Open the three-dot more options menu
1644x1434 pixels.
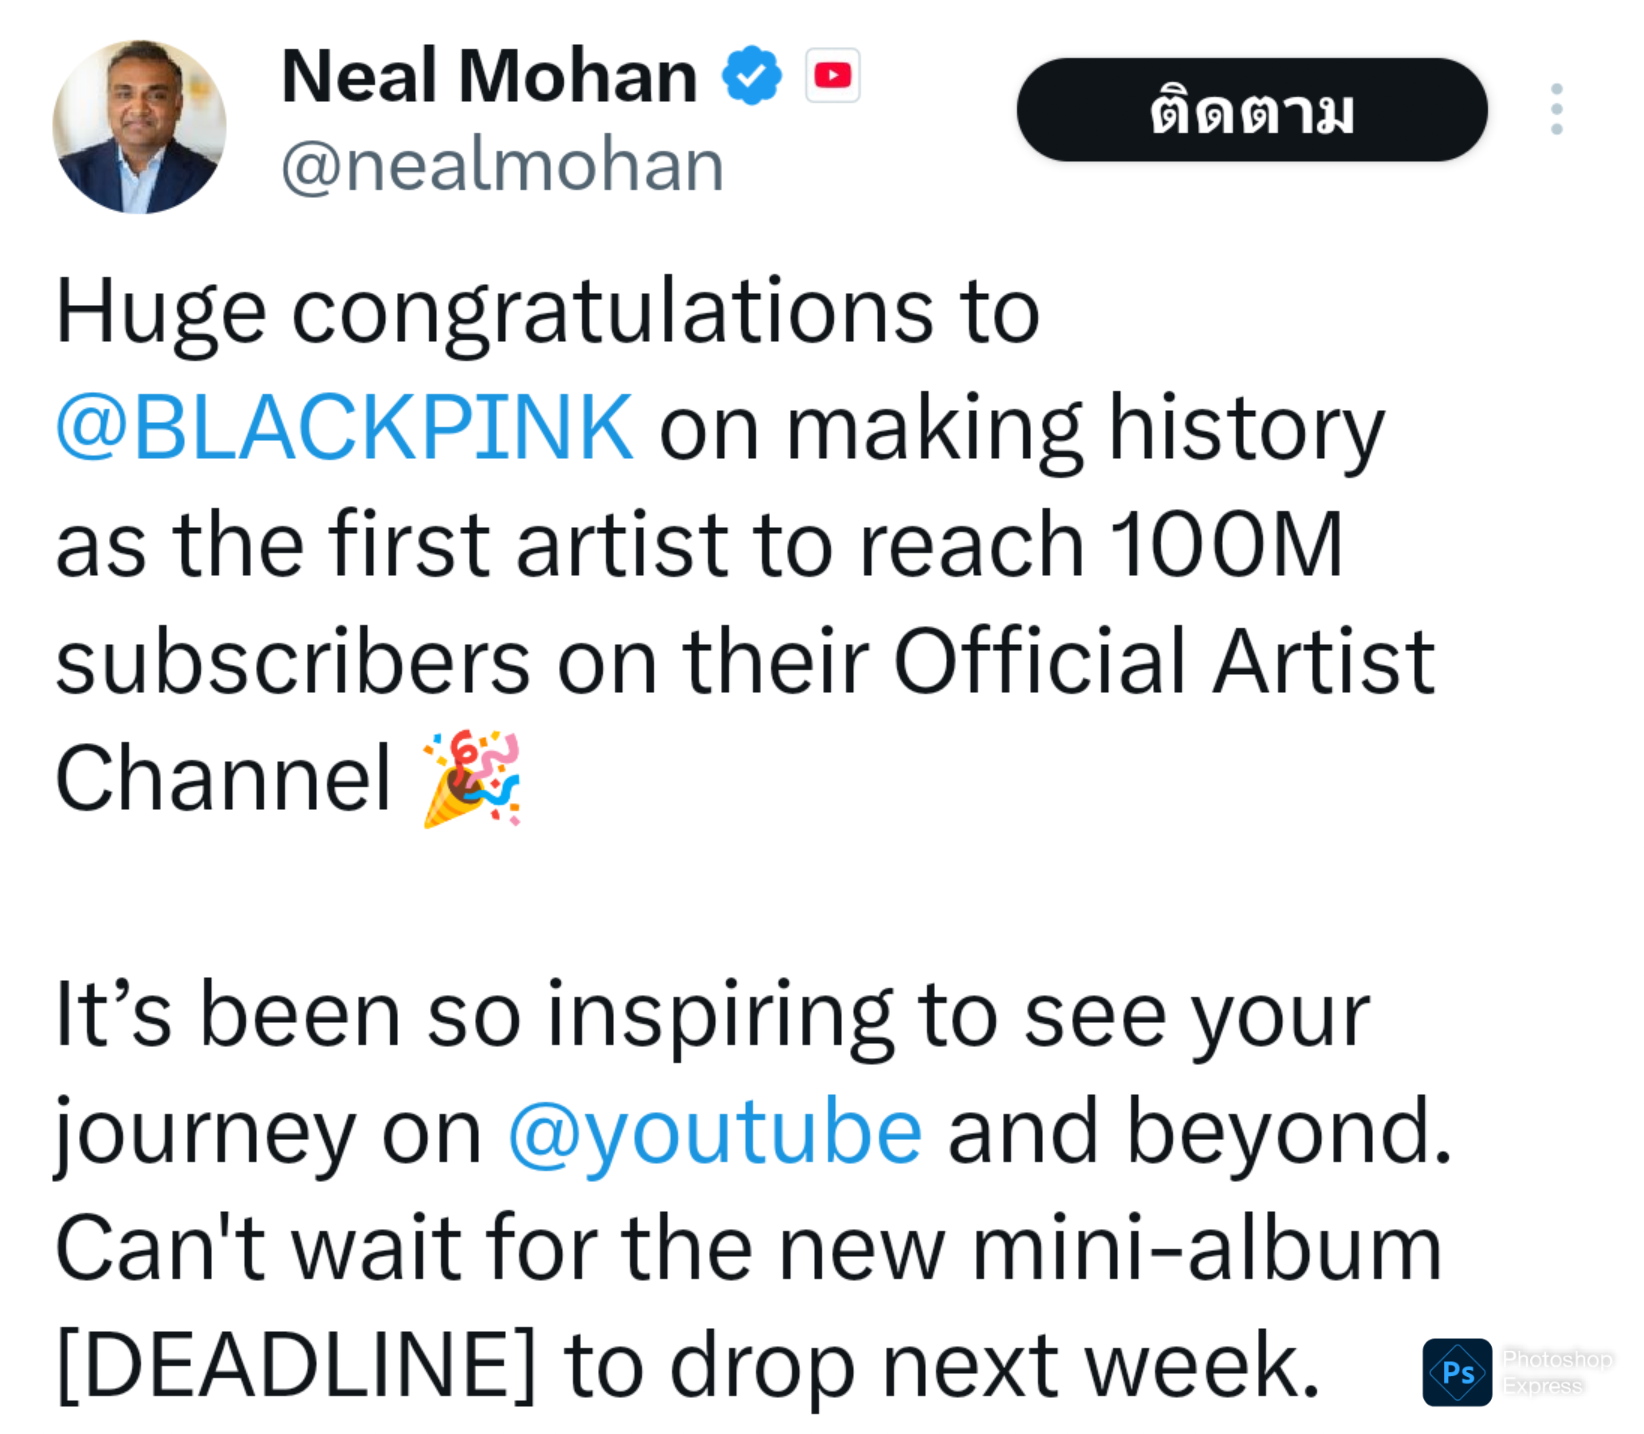[1556, 109]
